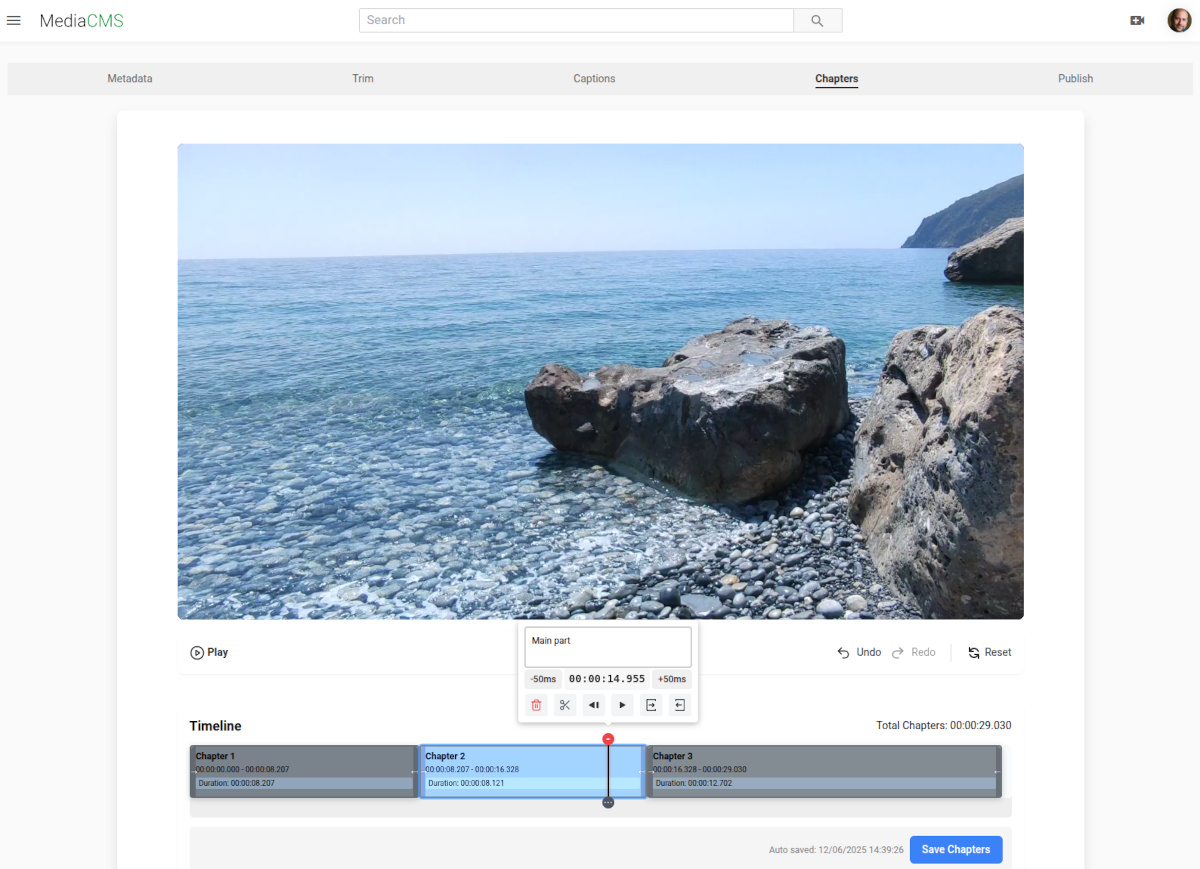Click the Save Chapters button

point(955,849)
